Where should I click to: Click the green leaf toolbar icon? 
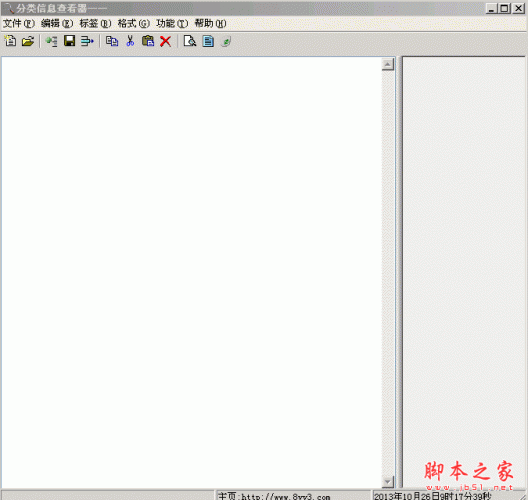click(x=226, y=41)
